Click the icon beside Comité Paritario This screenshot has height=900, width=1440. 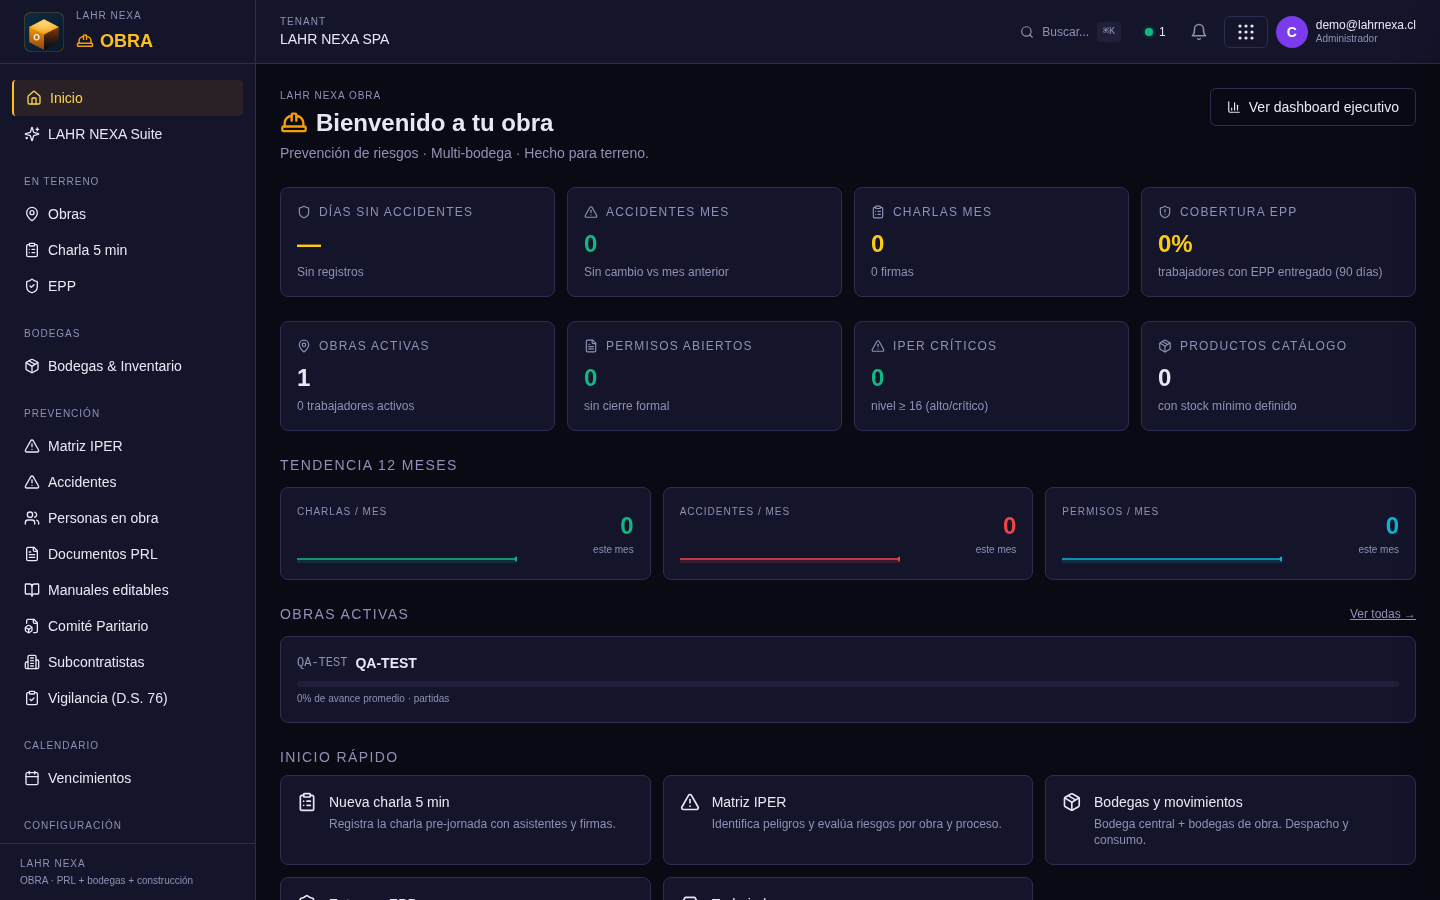pyautogui.click(x=32, y=626)
